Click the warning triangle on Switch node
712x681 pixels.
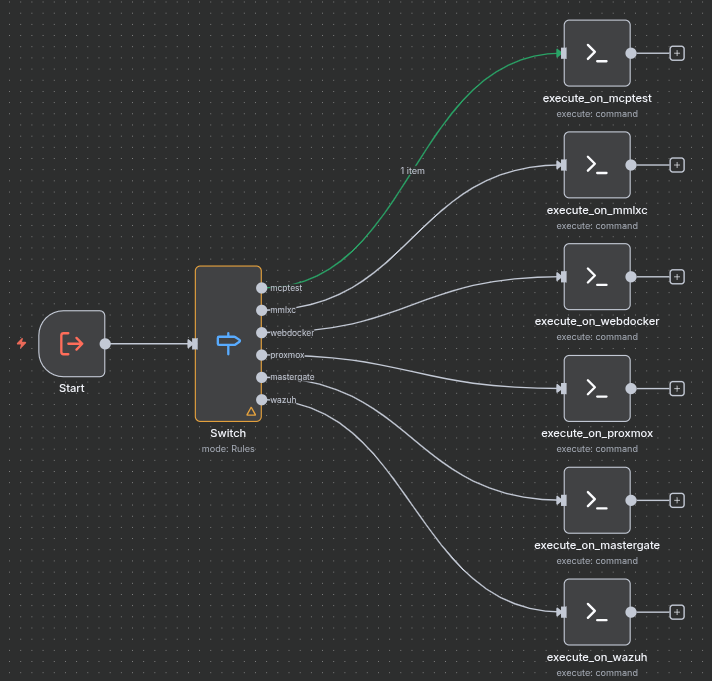click(x=251, y=411)
